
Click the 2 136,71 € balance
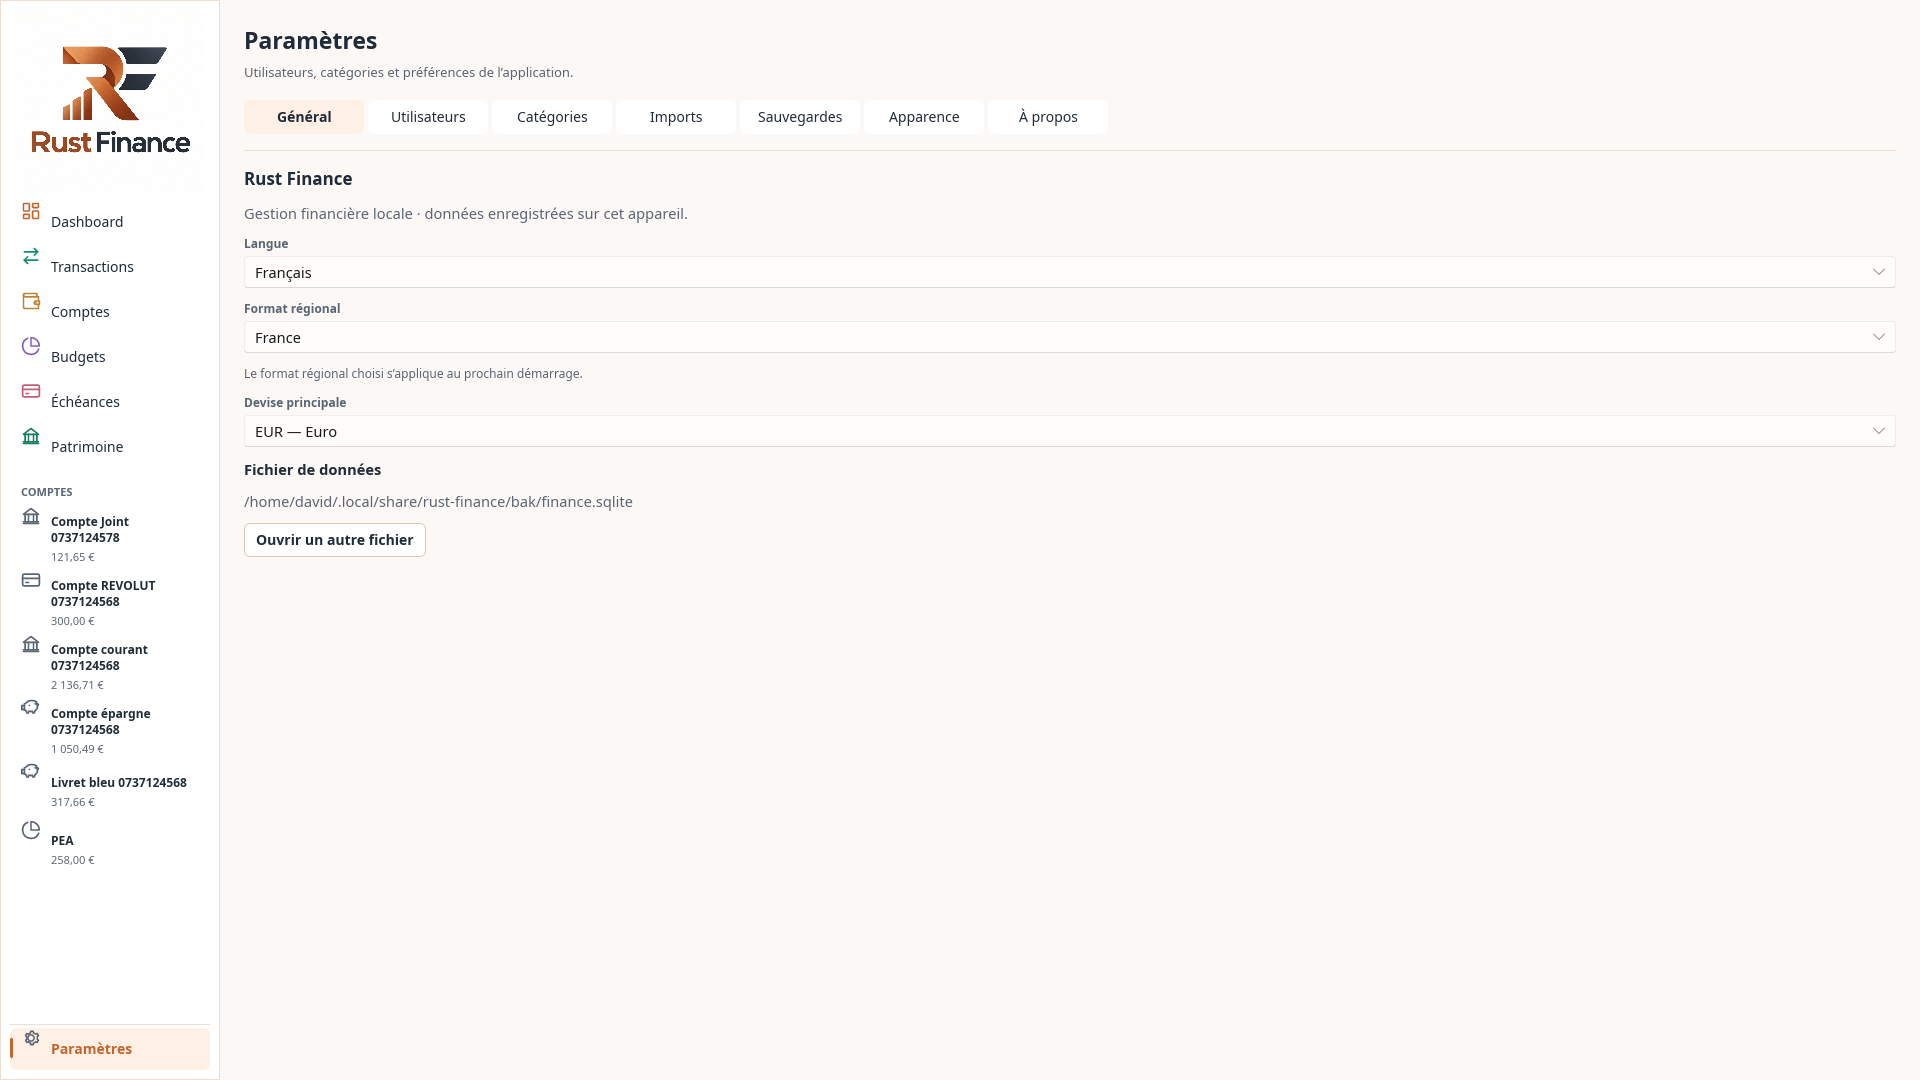[77, 685]
